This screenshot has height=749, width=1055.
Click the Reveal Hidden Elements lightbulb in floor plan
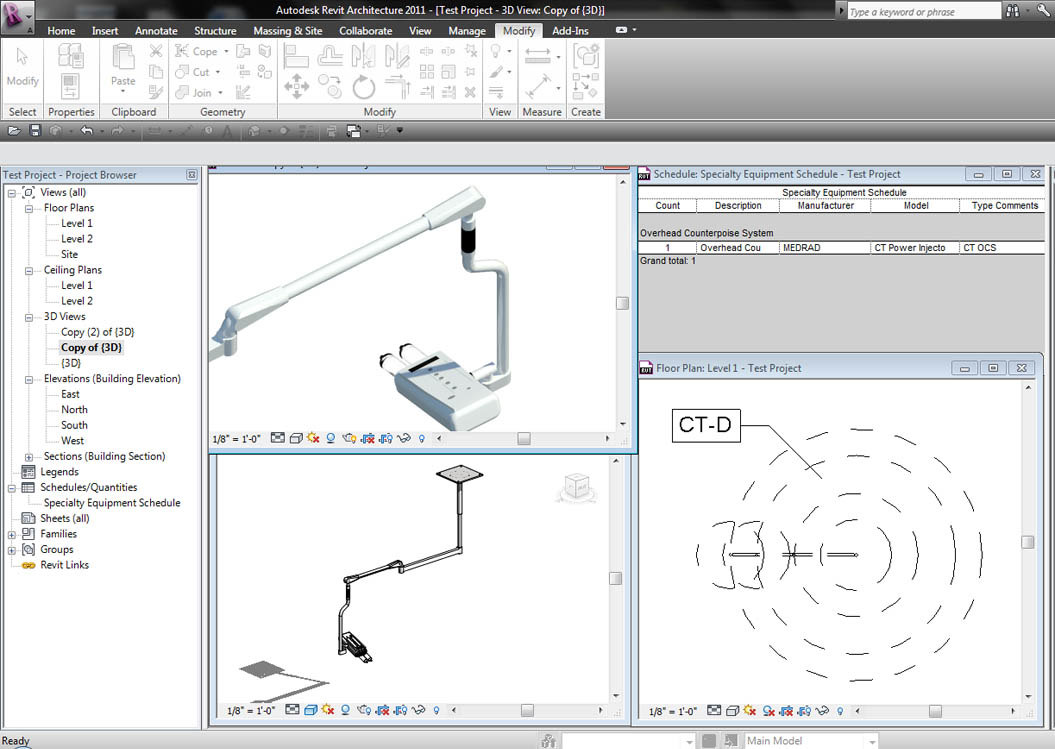click(x=838, y=712)
